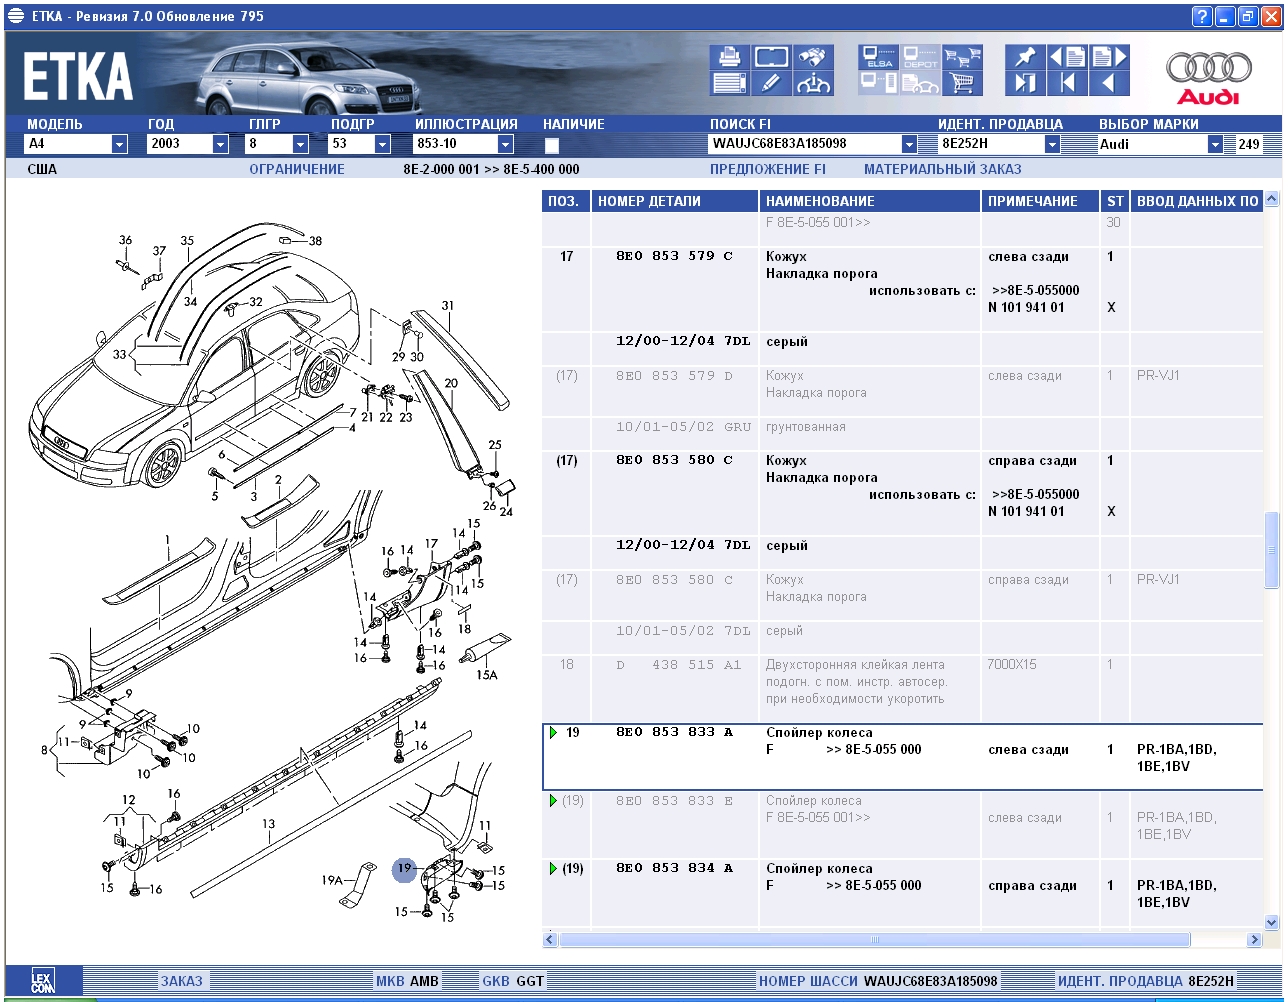Screen dimensions: 1288x1002
Task: Click the printer icon in toolbar
Action: click(x=729, y=57)
